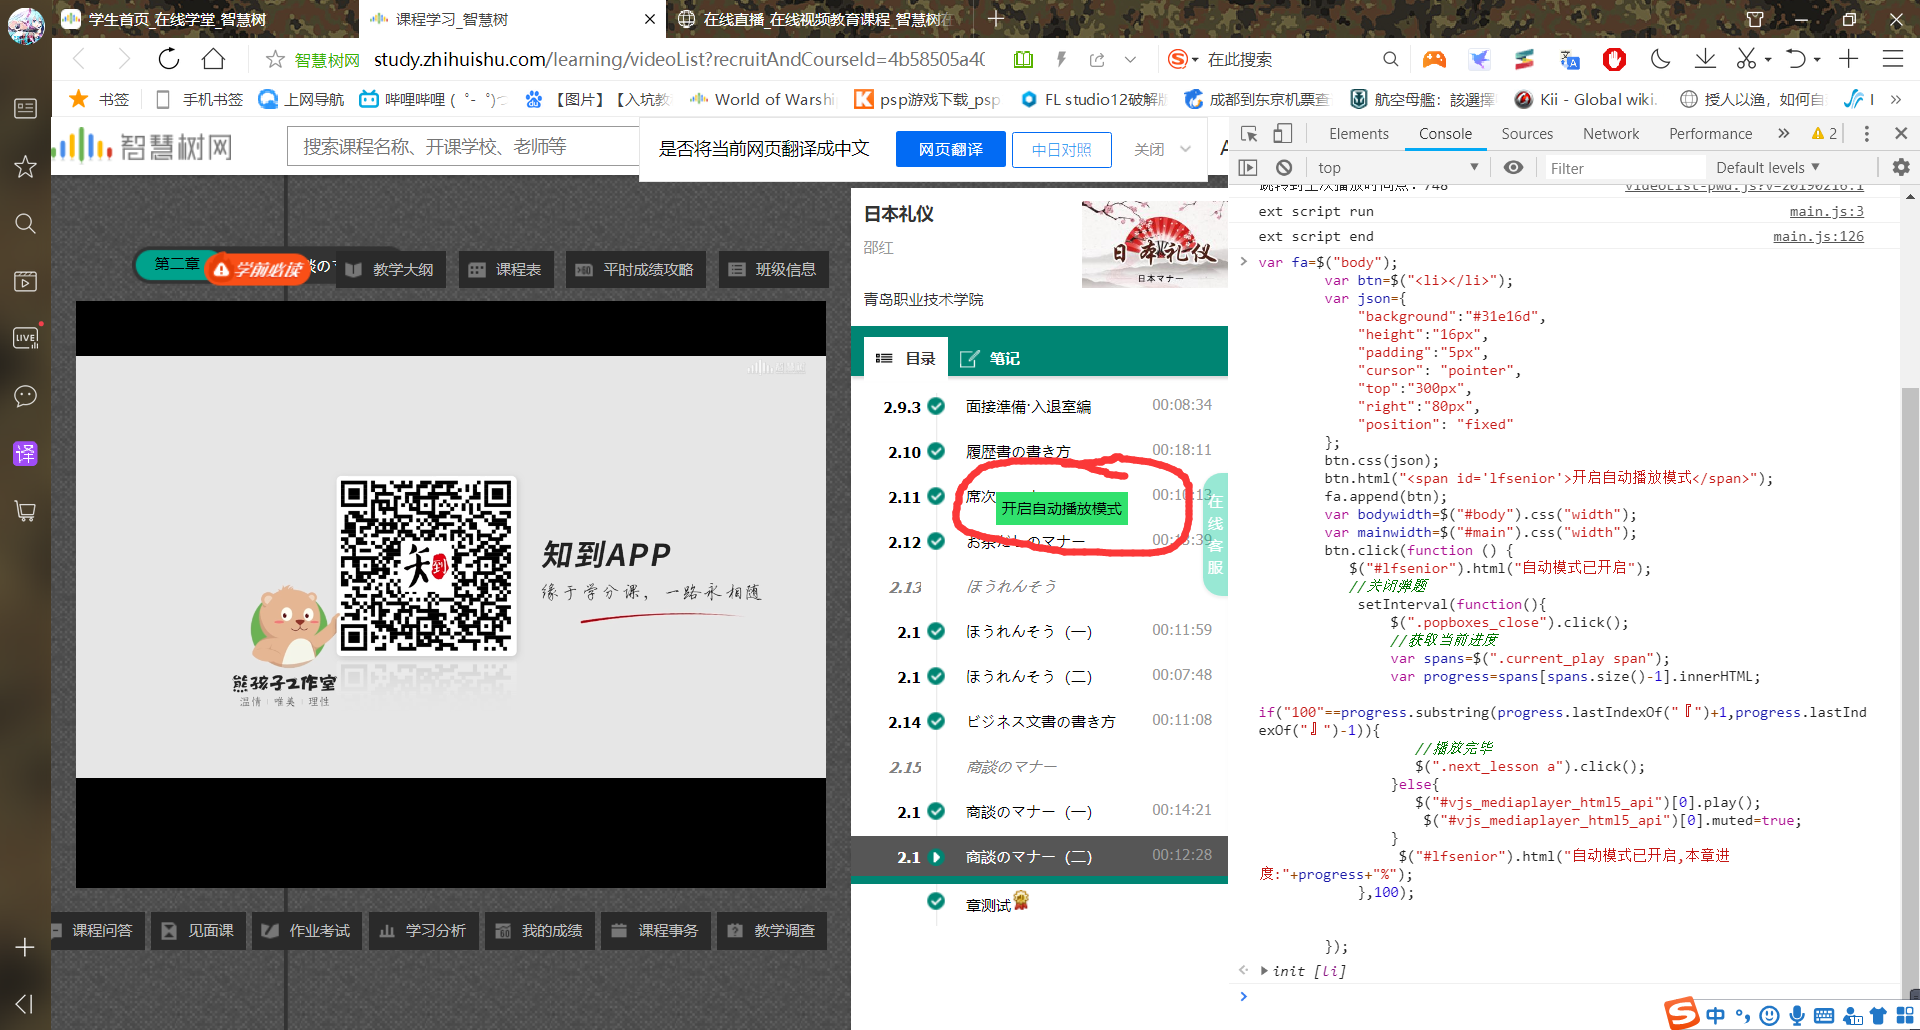This screenshot has width=1920, height=1030.
Task: Open the 教学大纲 button
Action: [x=391, y=269]
